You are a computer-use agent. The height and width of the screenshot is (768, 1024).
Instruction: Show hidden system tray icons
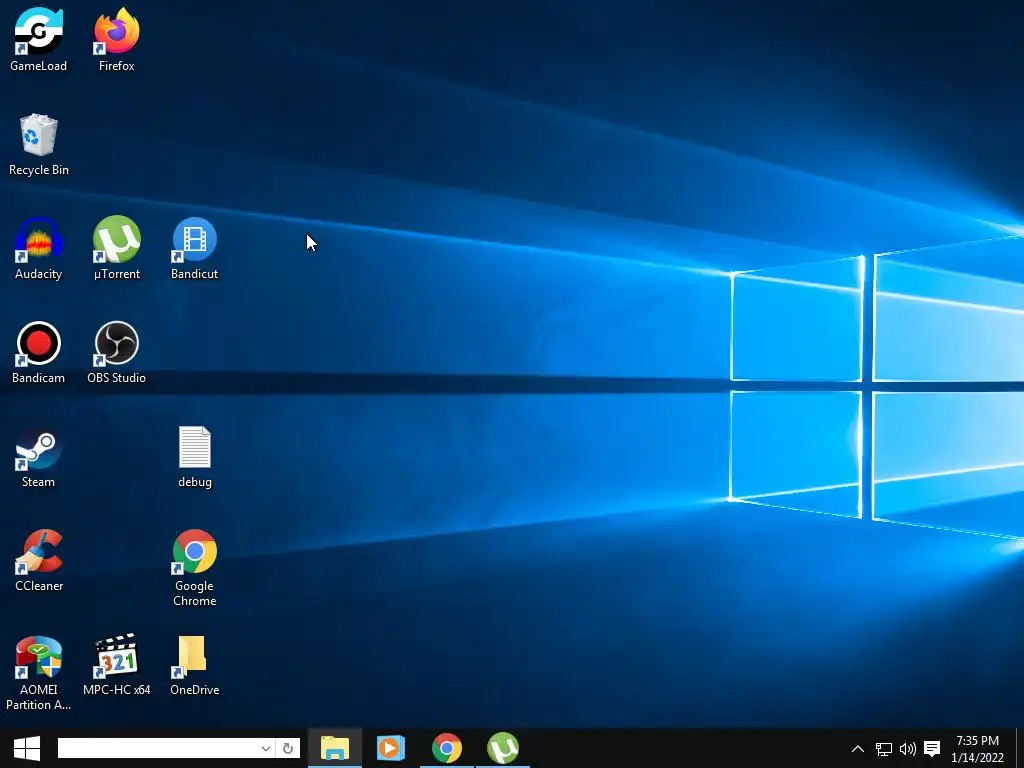(x=858, y=749)
